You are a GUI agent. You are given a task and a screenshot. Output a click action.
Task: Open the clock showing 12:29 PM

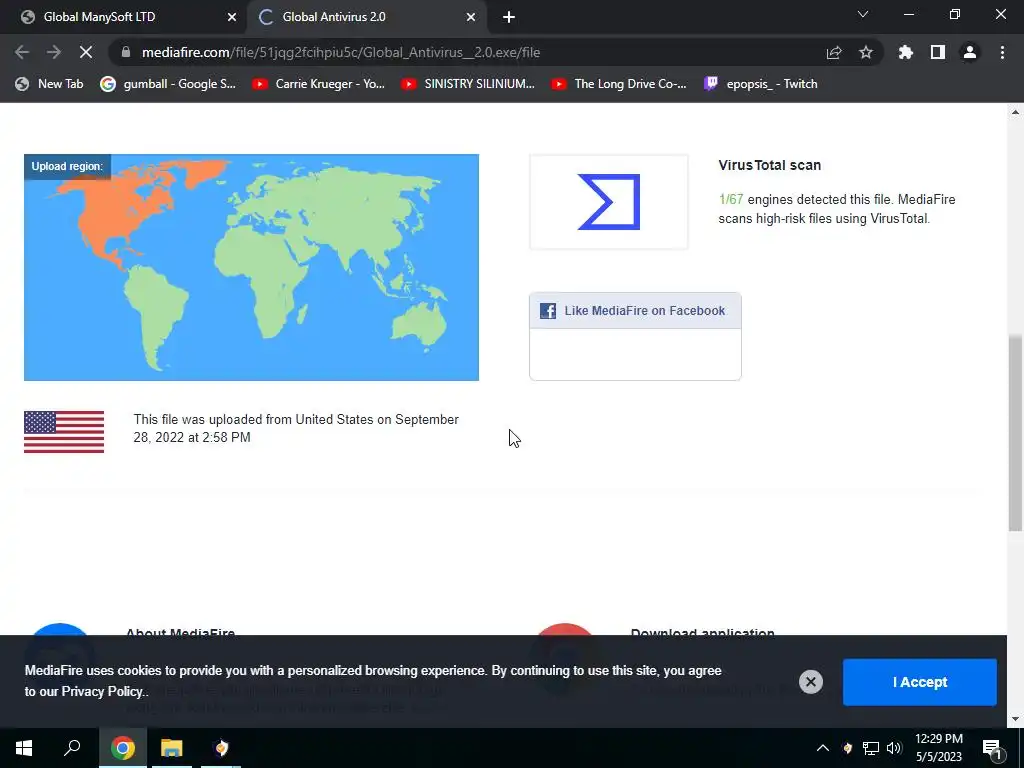pyautogui.click(x=938, y=748)
